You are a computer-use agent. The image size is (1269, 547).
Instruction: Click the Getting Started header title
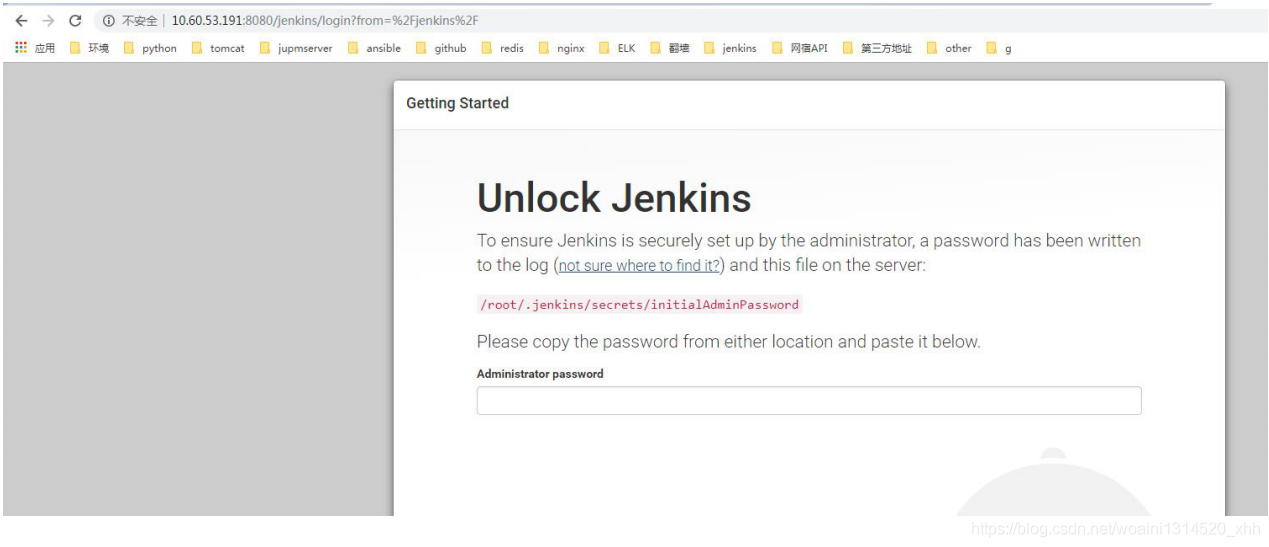pos(457,103)
